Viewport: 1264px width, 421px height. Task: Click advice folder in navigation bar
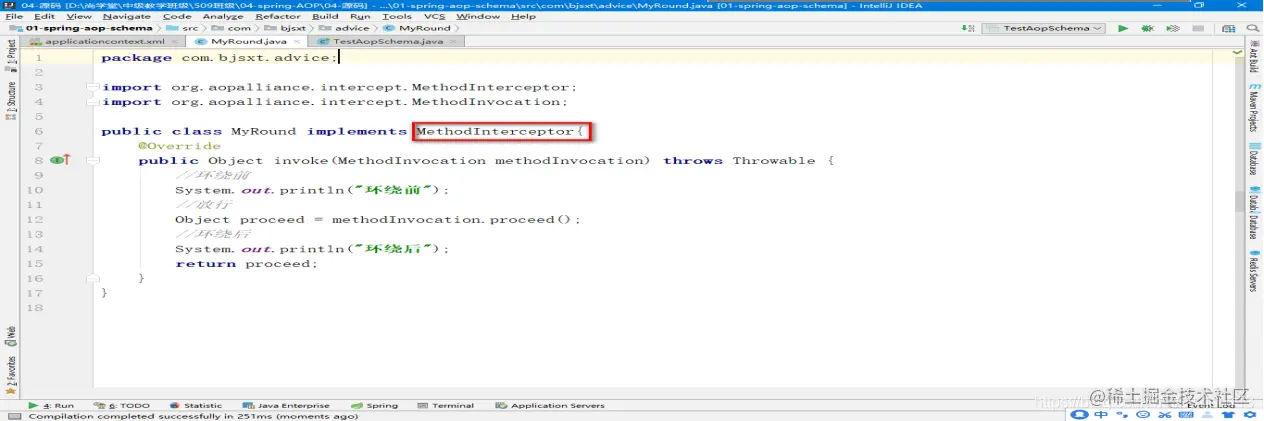[344, 28]
